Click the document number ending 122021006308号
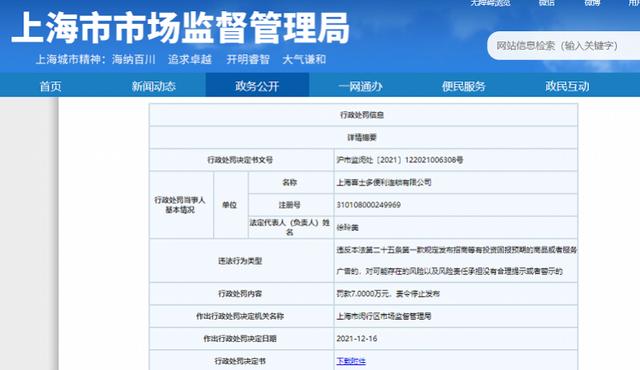 click(400, 160)
